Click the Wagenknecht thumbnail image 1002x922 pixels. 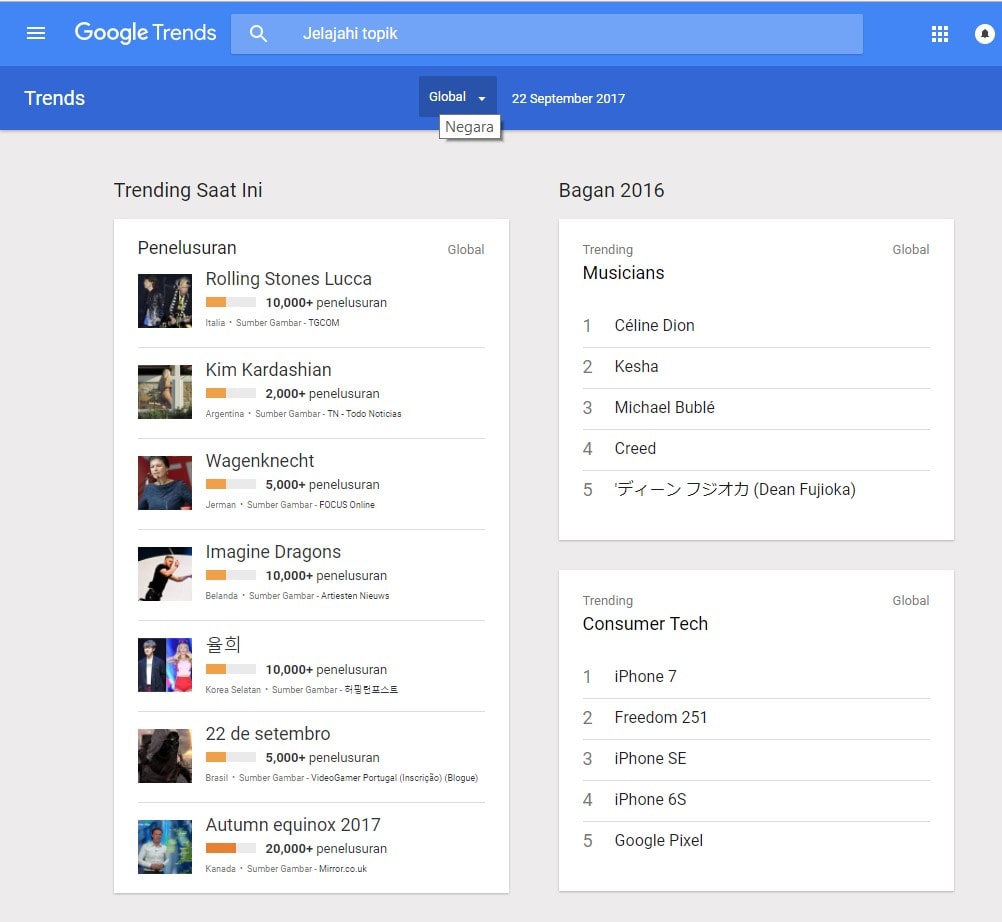(x=165, y=483)
